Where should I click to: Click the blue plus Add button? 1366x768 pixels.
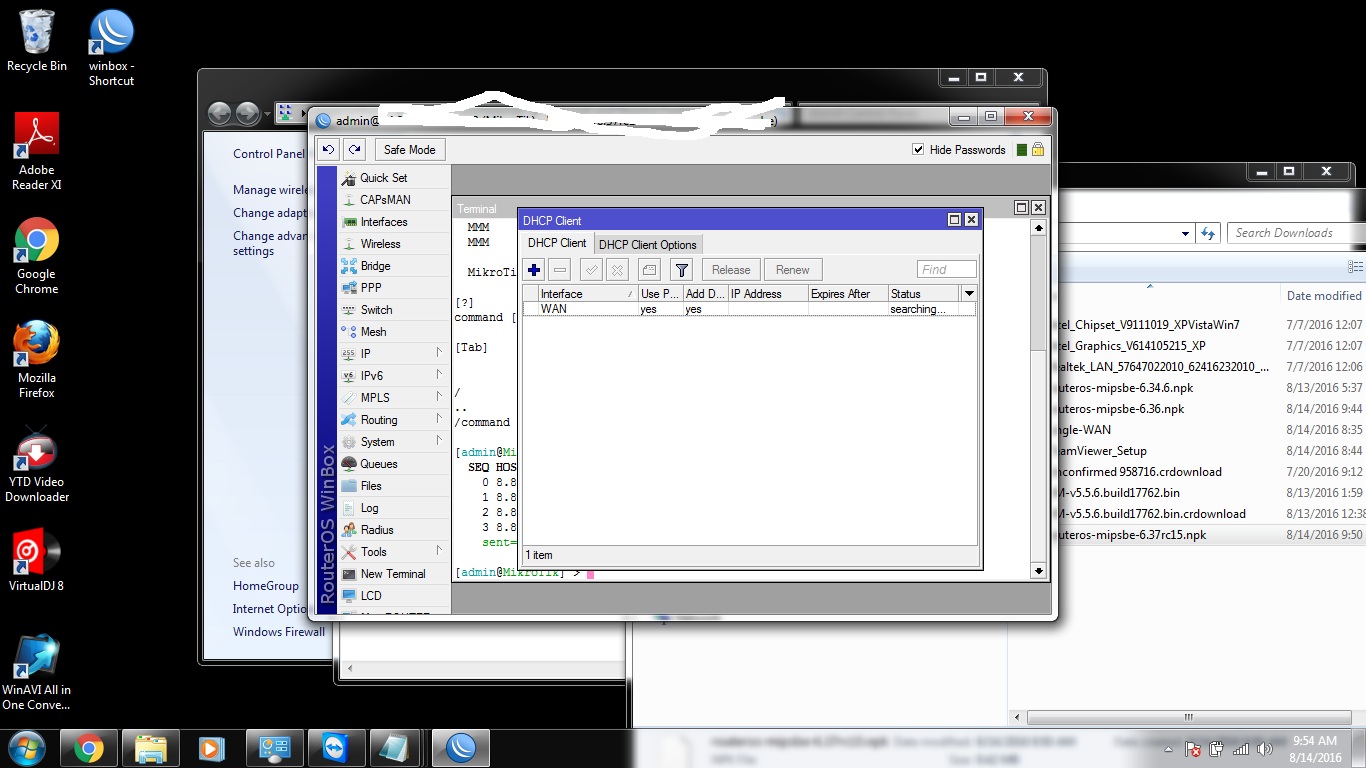click(534, 270)
